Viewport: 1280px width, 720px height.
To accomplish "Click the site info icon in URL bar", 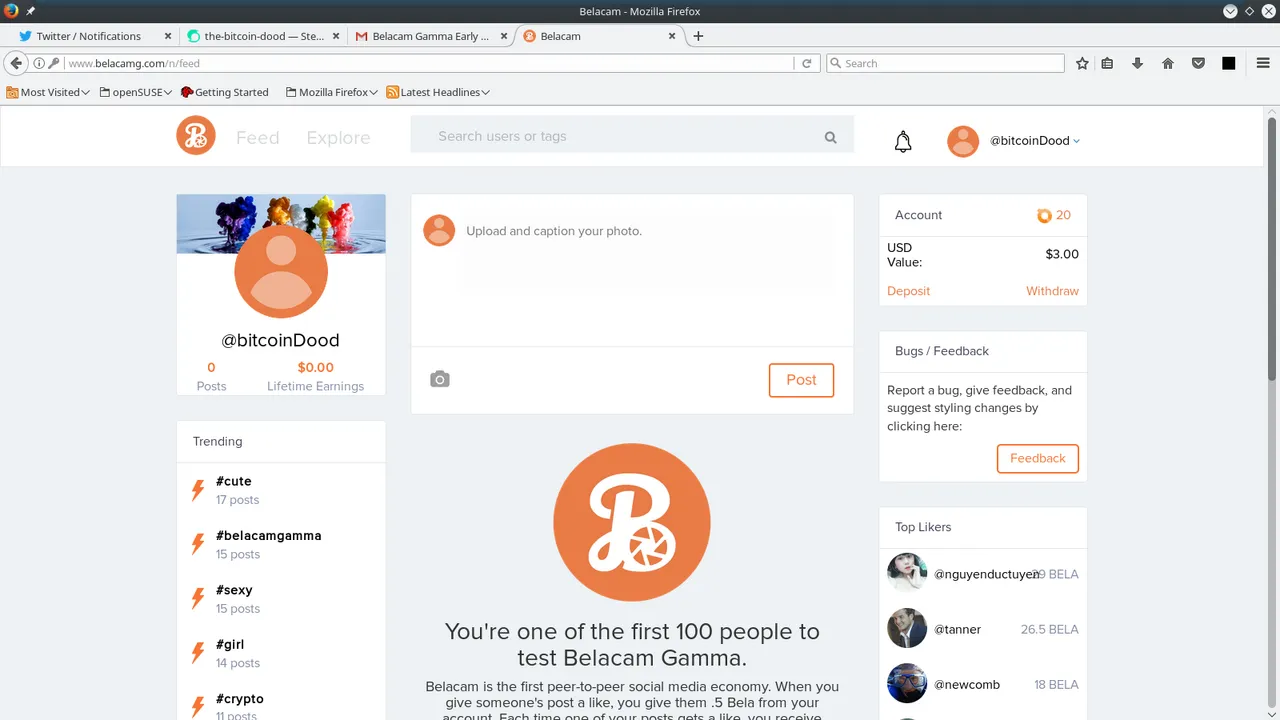I will pos(39,63).
